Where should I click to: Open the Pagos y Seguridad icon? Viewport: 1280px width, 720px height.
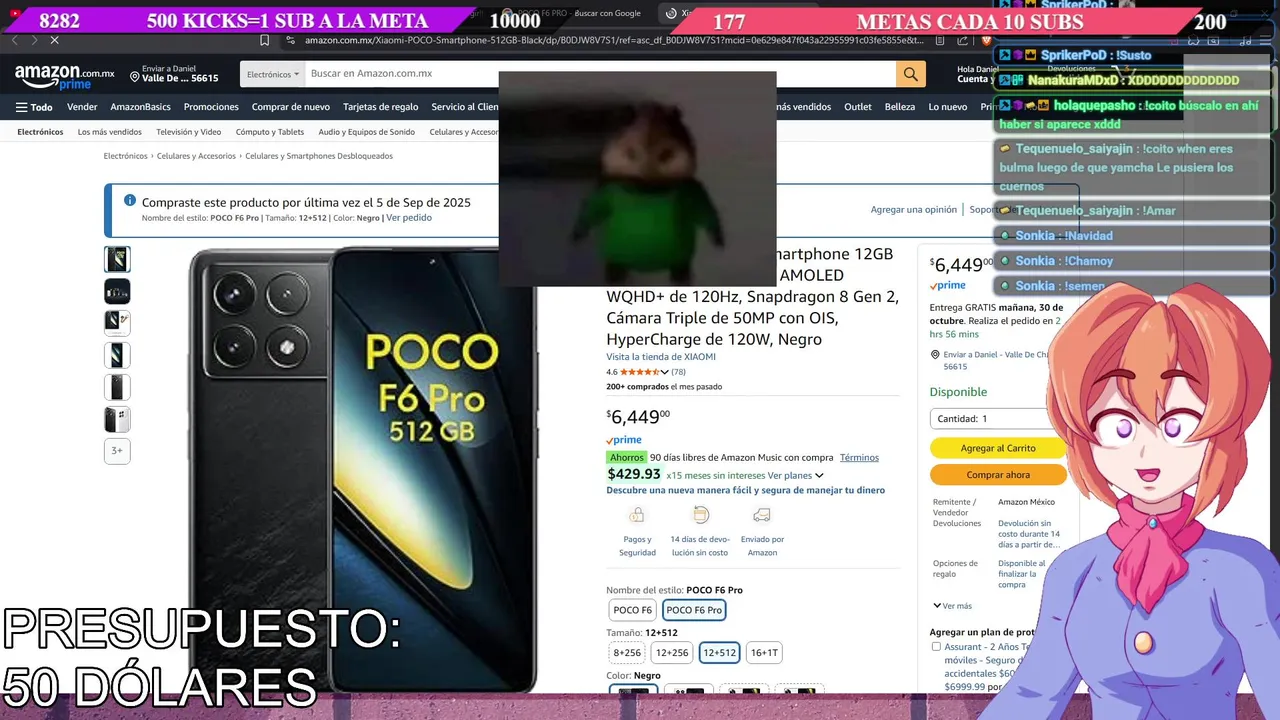[x=637, y=515]
